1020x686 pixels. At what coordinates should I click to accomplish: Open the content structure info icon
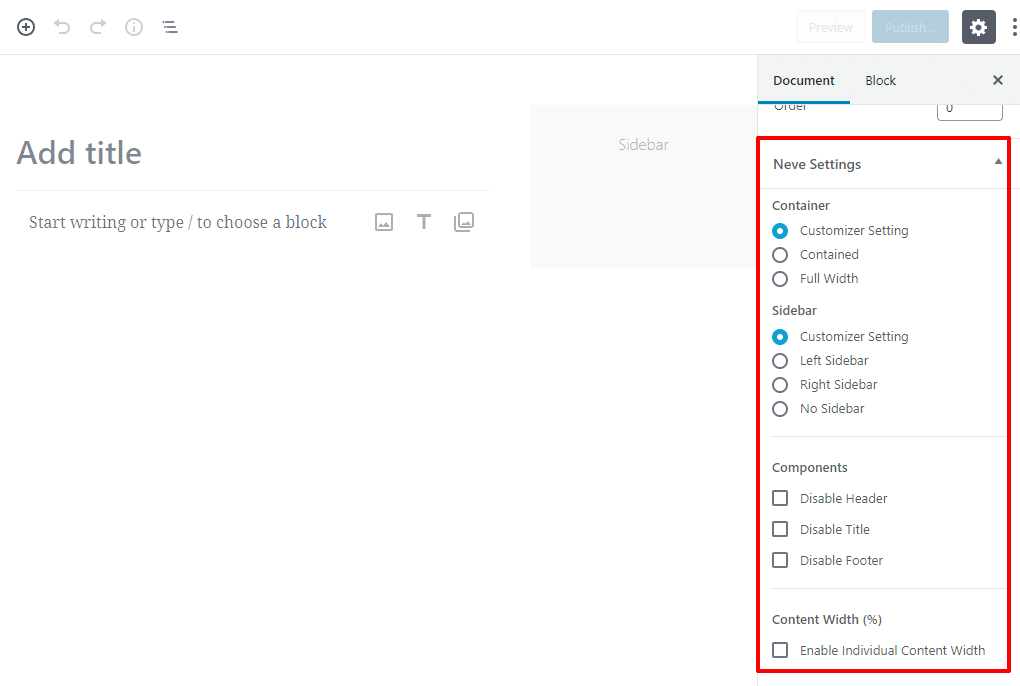134,27
